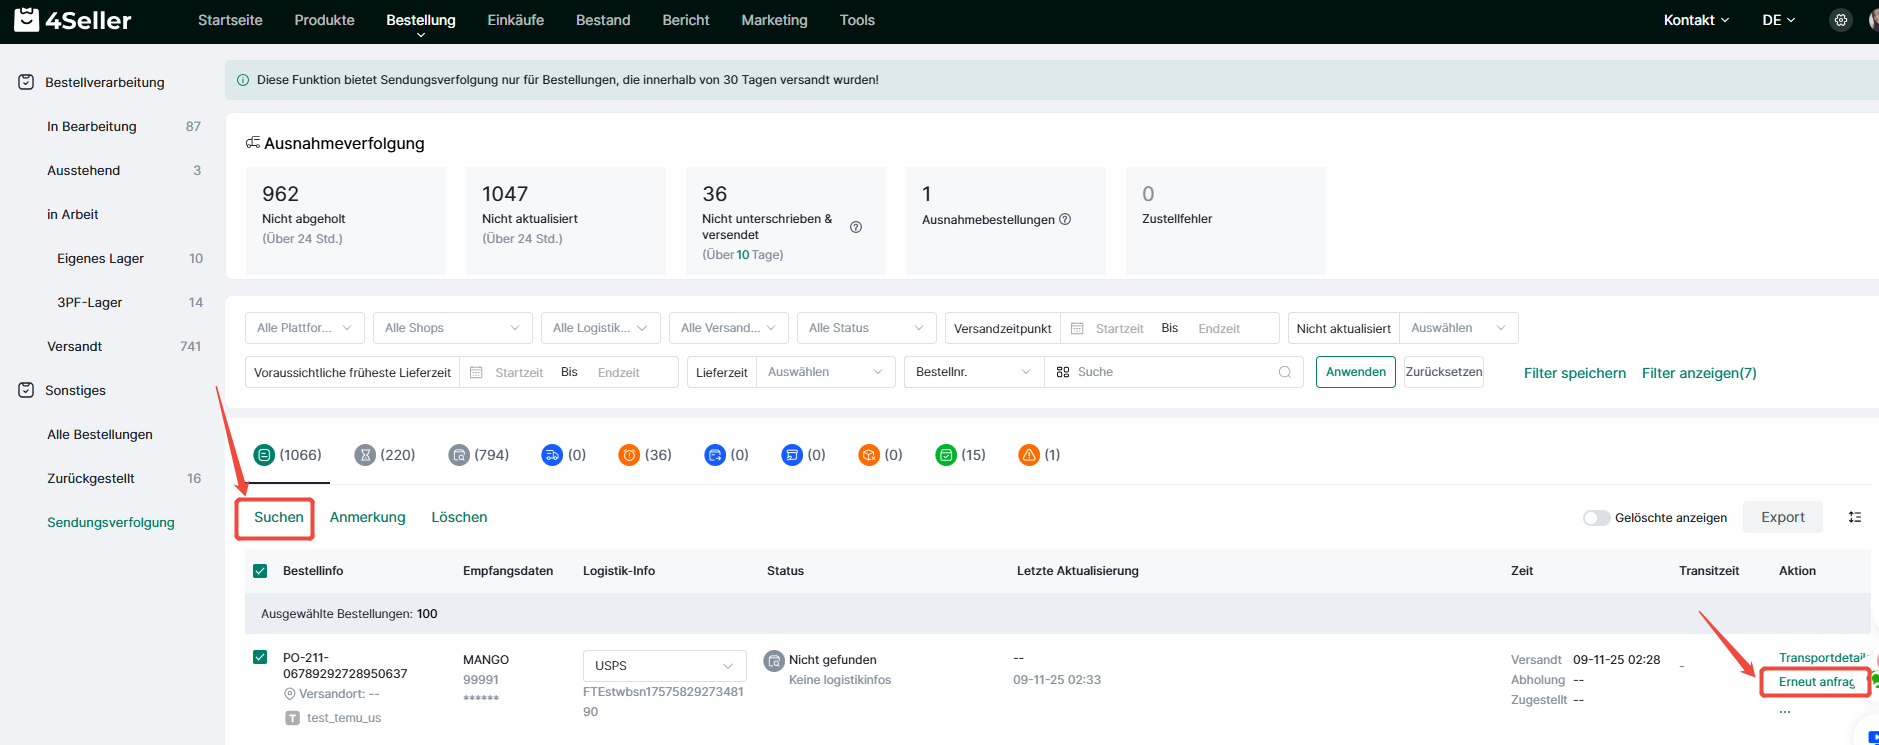The height and width of the screenshot is (745, 1879).
Task: Open the Bericht menu
Action: tap(686, 20)
